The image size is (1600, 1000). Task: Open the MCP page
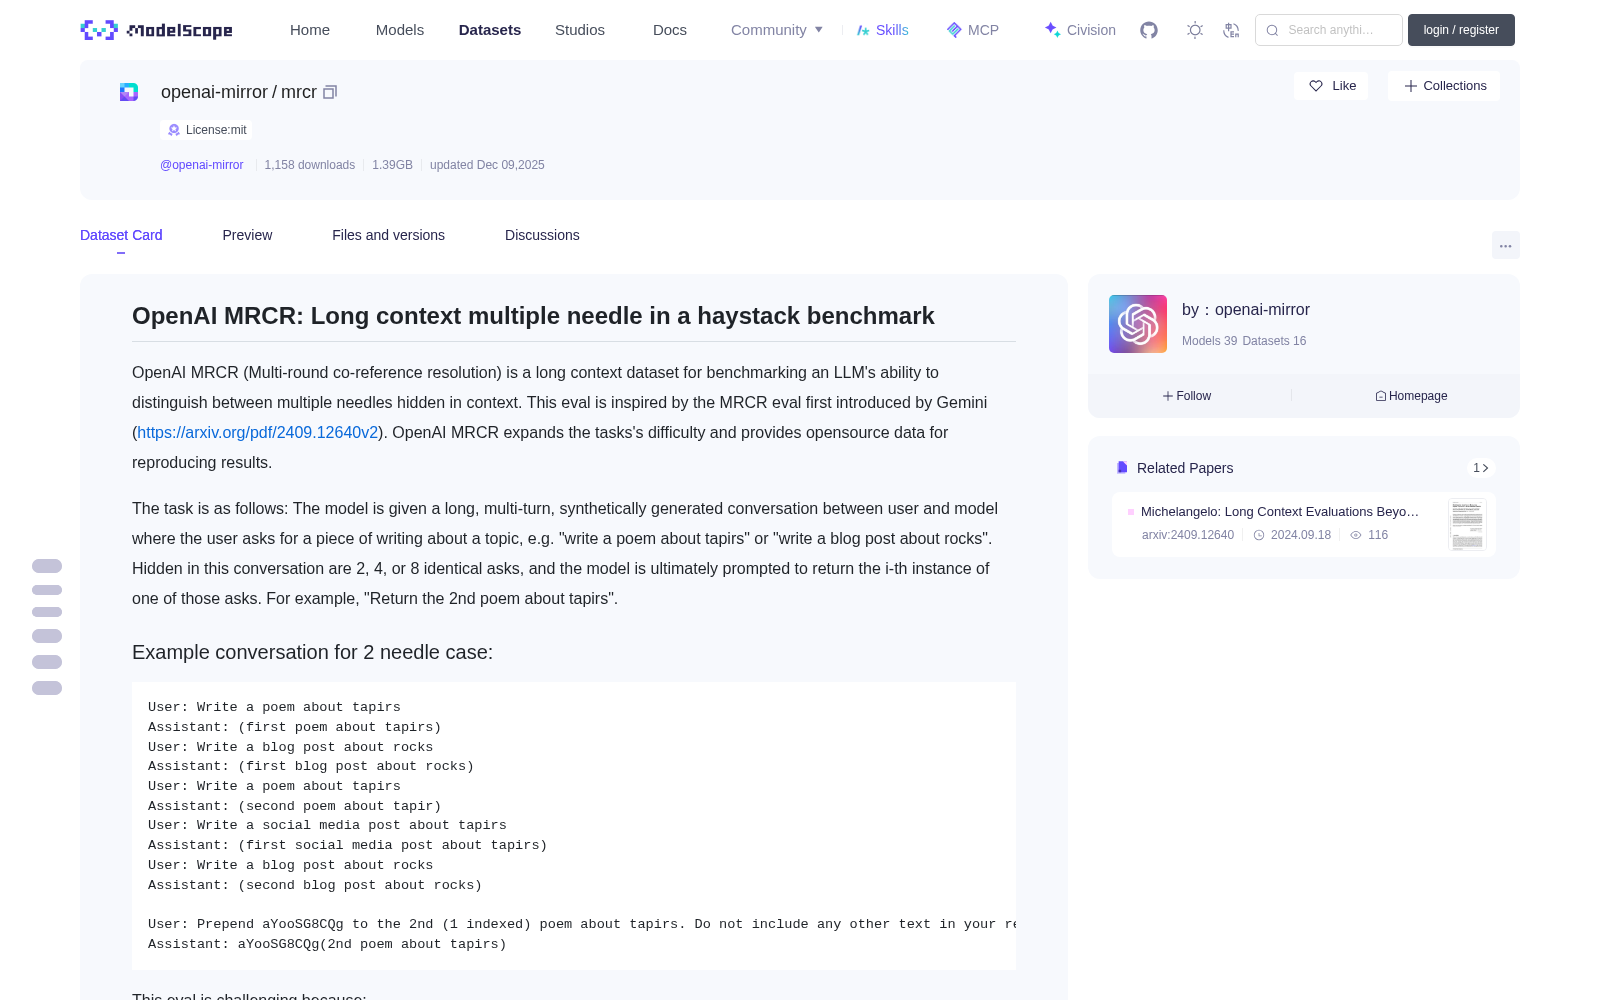(x=973, y=30)
